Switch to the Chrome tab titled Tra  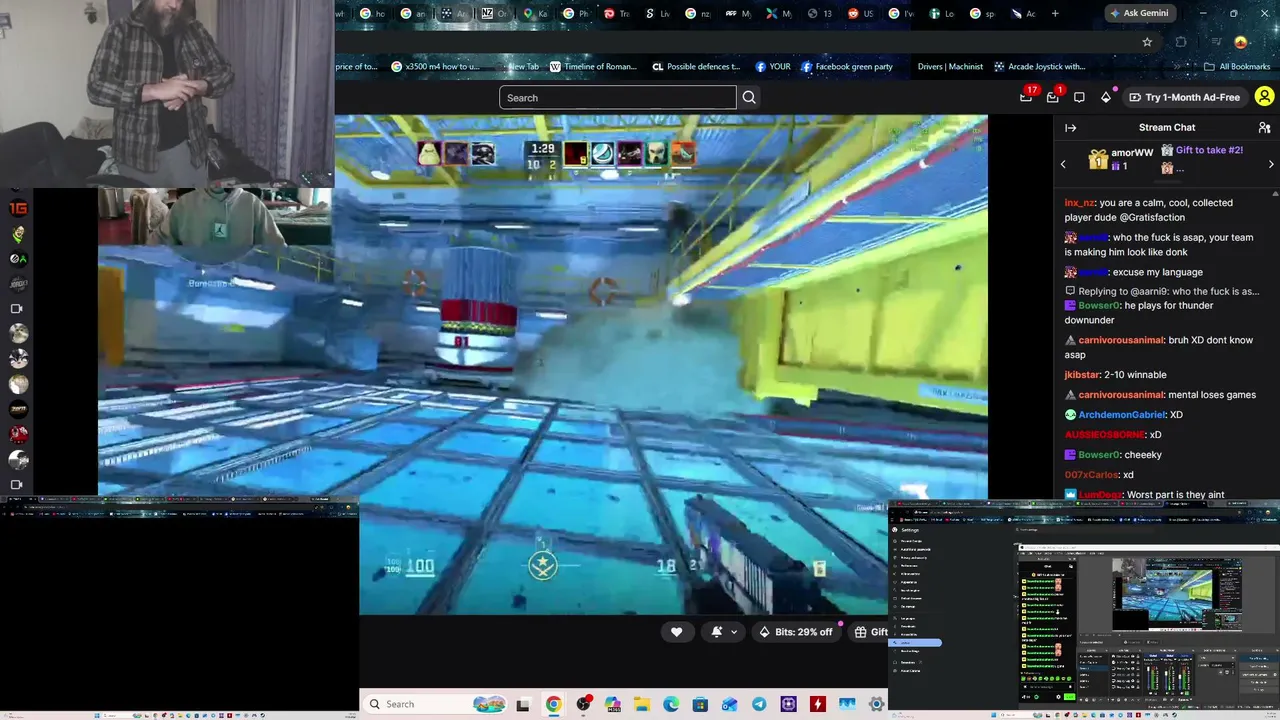coord(617,13)
